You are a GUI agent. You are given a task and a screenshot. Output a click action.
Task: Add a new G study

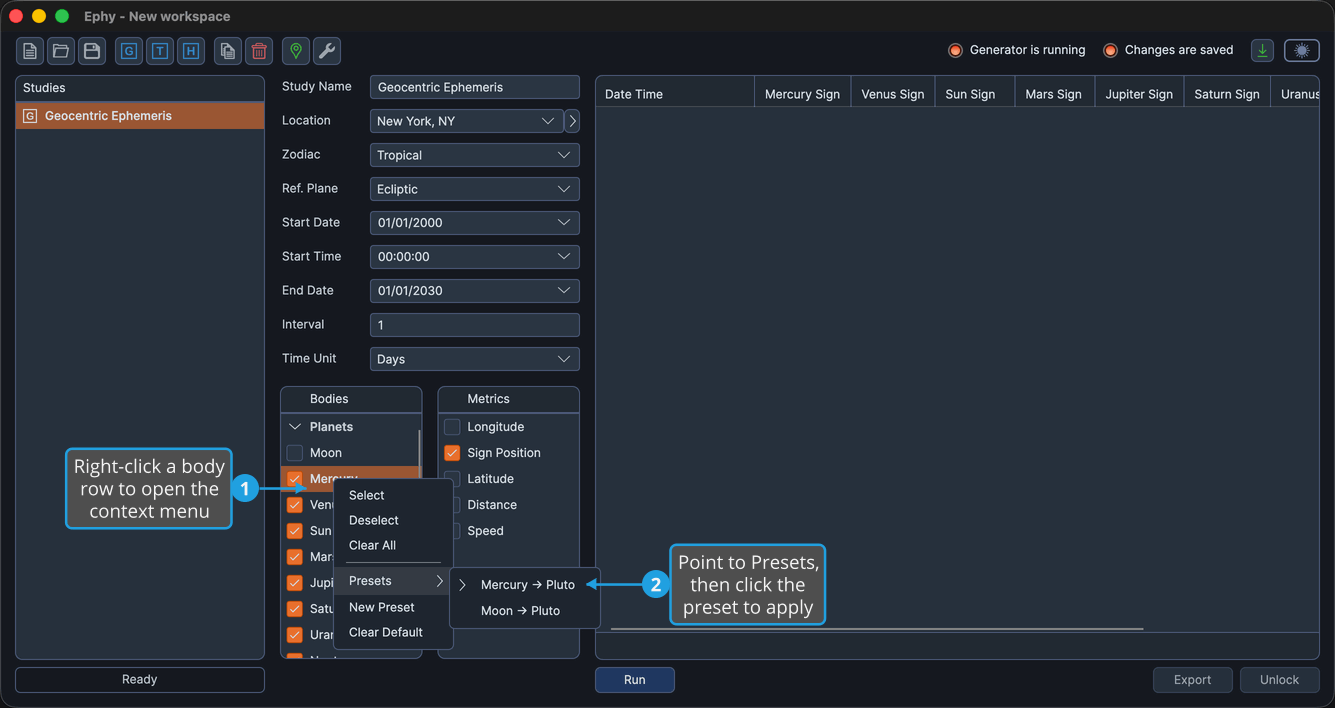[x=129, y=51]
